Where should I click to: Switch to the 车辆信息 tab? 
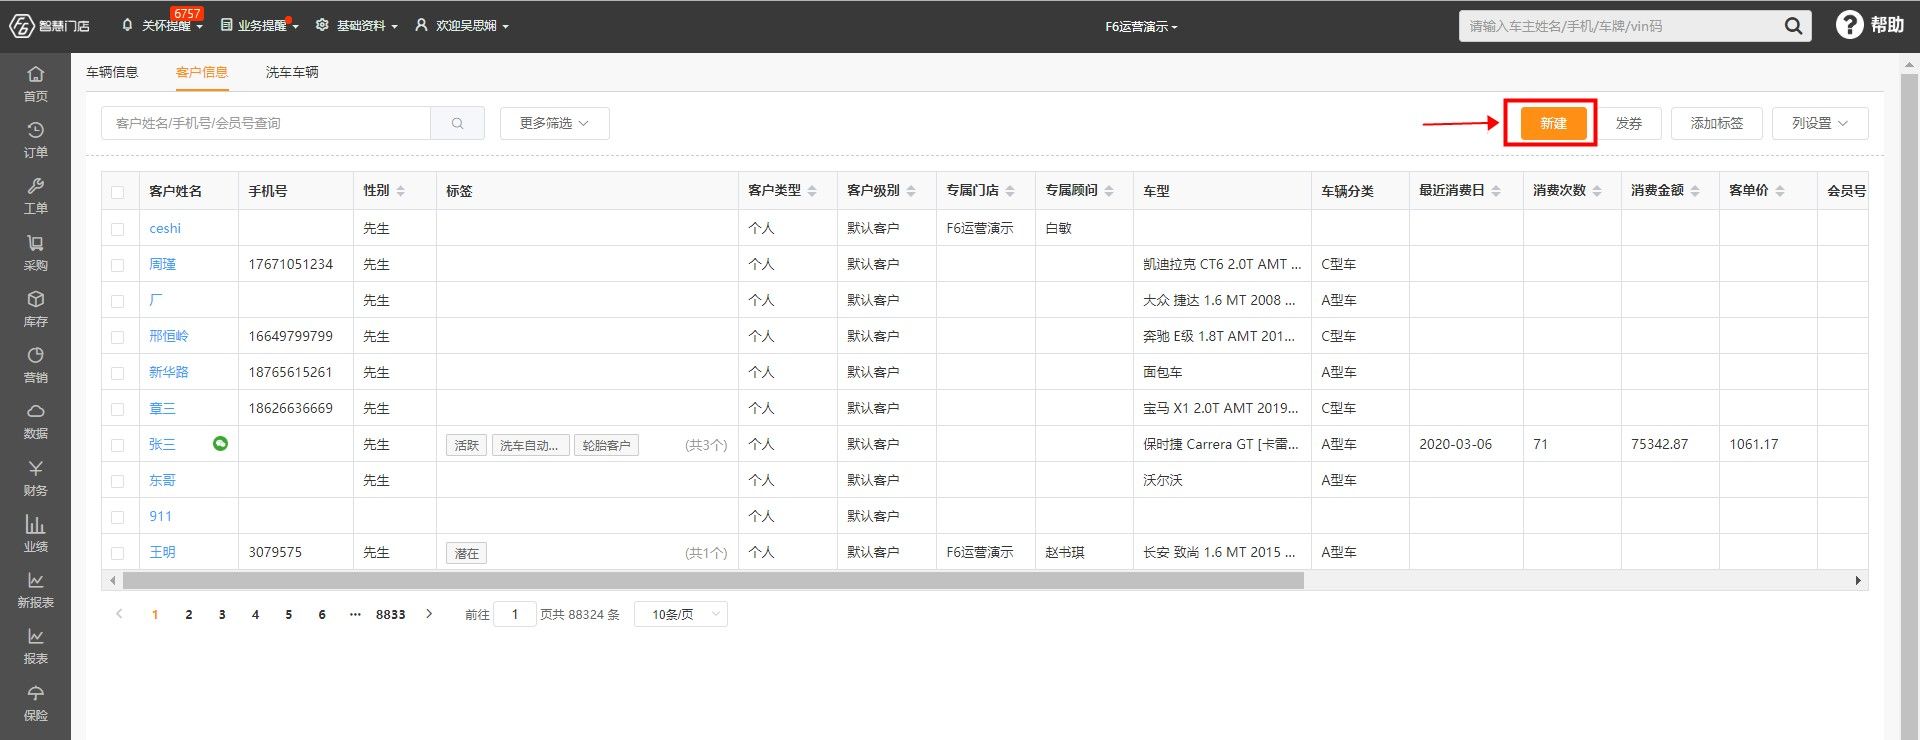[112, 72]
